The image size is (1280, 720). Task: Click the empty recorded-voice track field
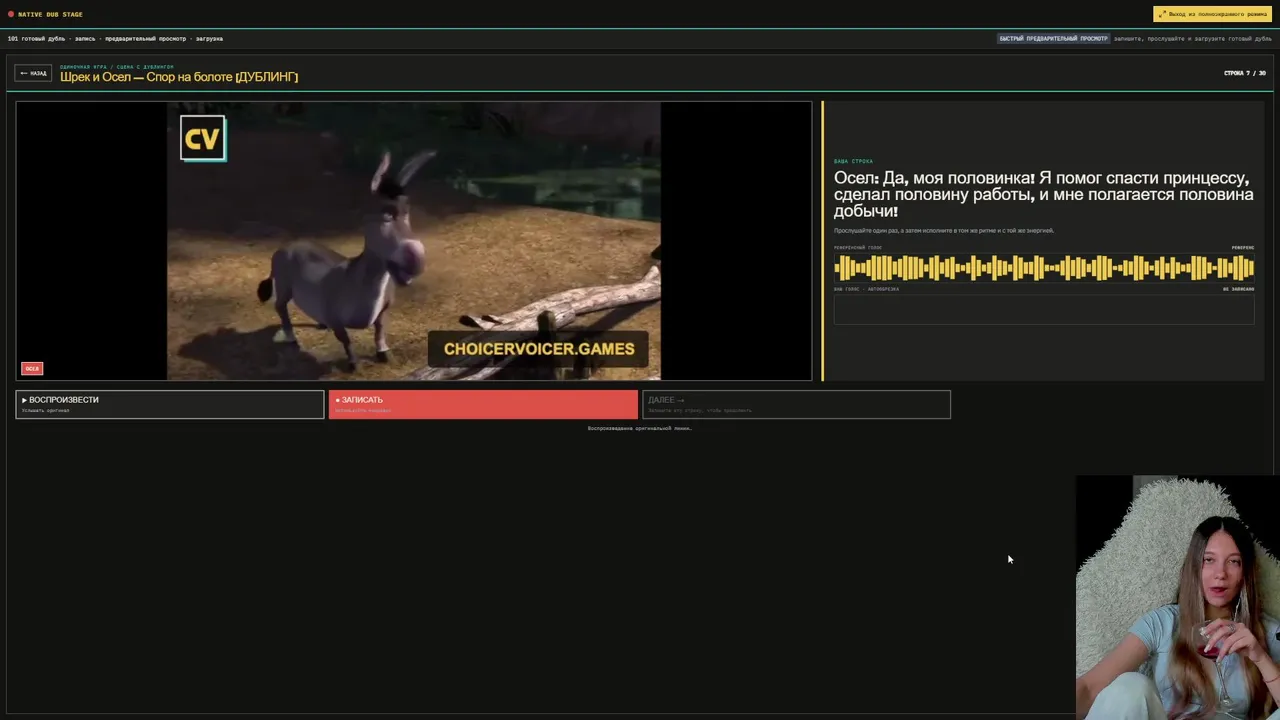coord(1044,309)
